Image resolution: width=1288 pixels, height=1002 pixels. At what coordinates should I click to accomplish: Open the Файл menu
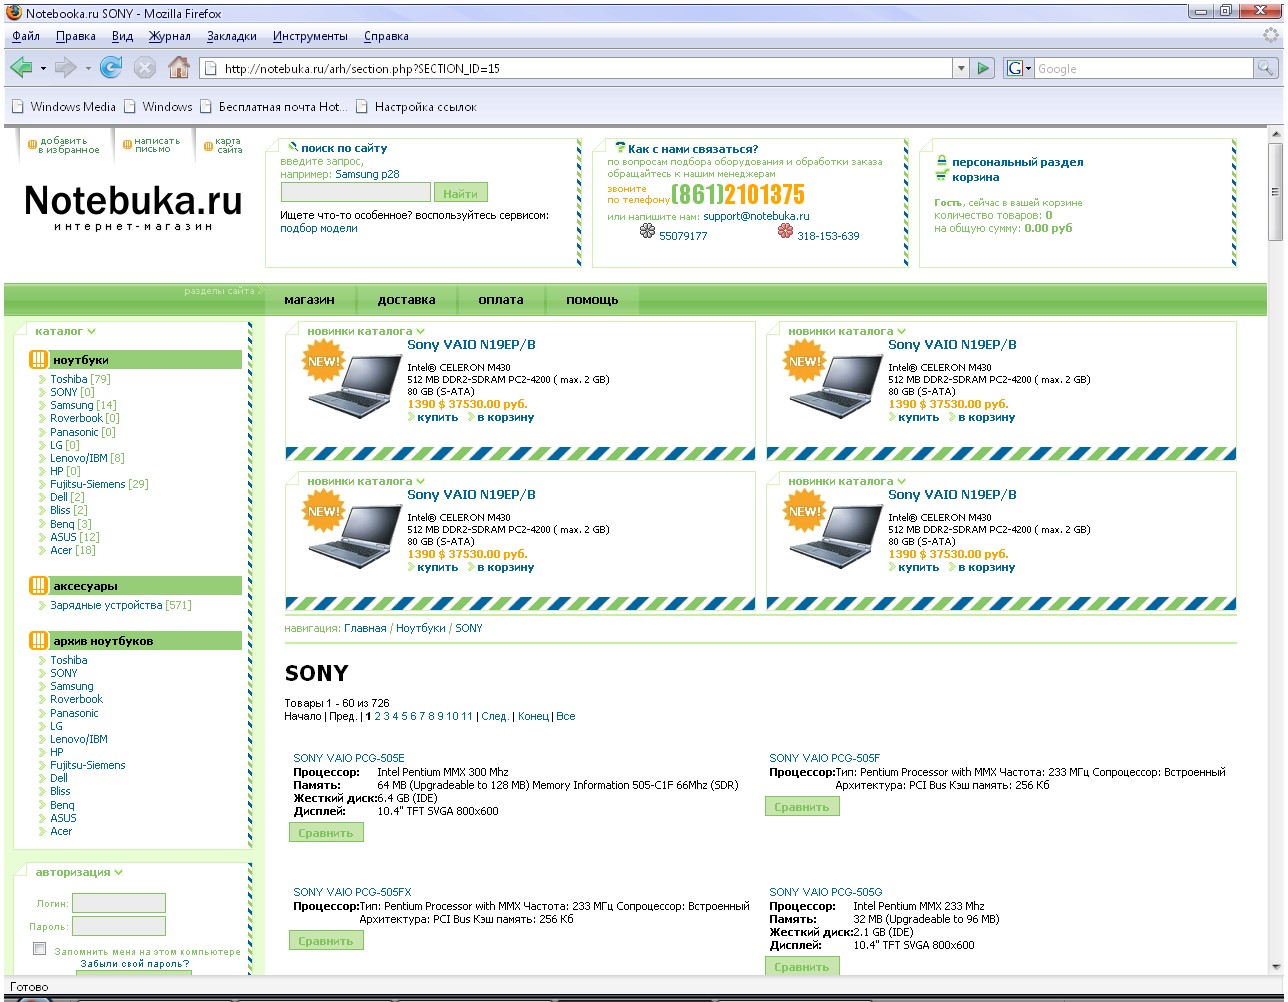tap(26, 36)
